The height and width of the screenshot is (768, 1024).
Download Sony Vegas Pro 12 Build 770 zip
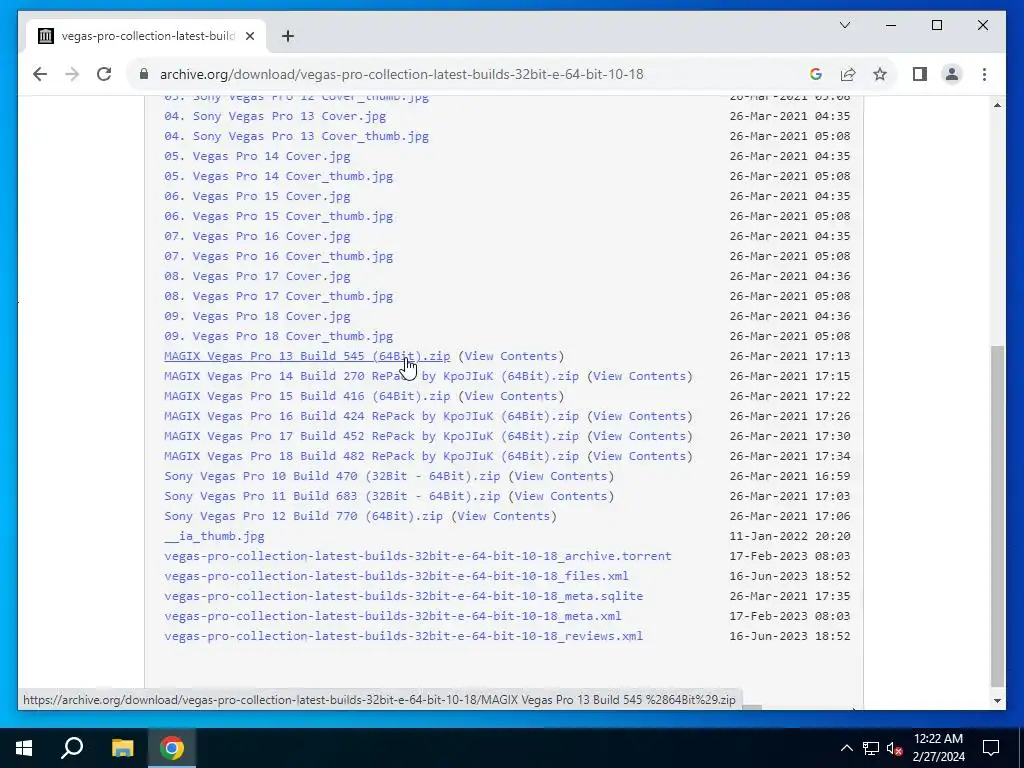(x=303, y=516)
